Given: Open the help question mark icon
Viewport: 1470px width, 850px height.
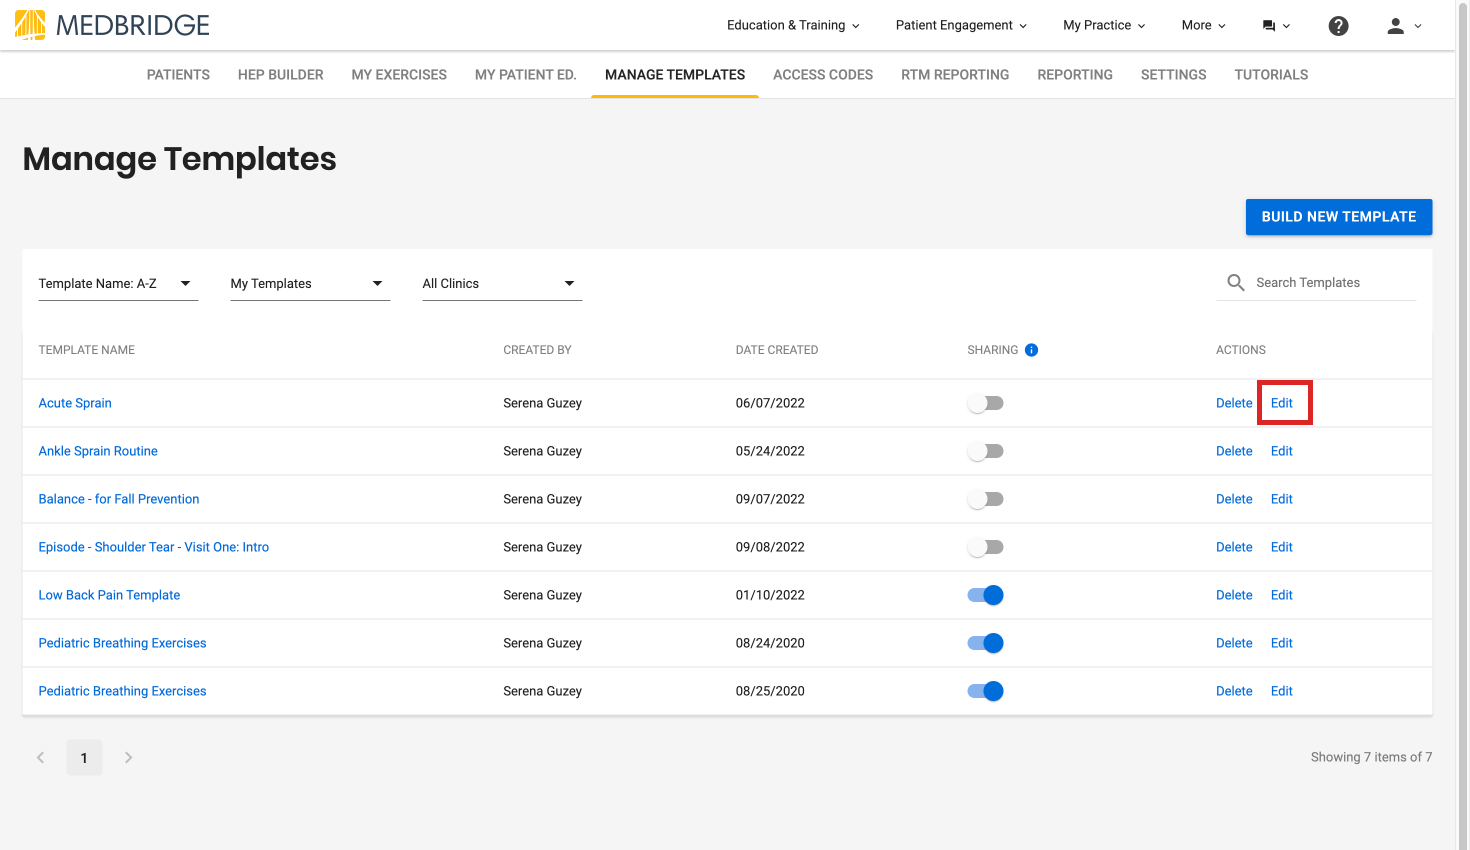Looking at the screenshot, I should (x=1338, y=26).
